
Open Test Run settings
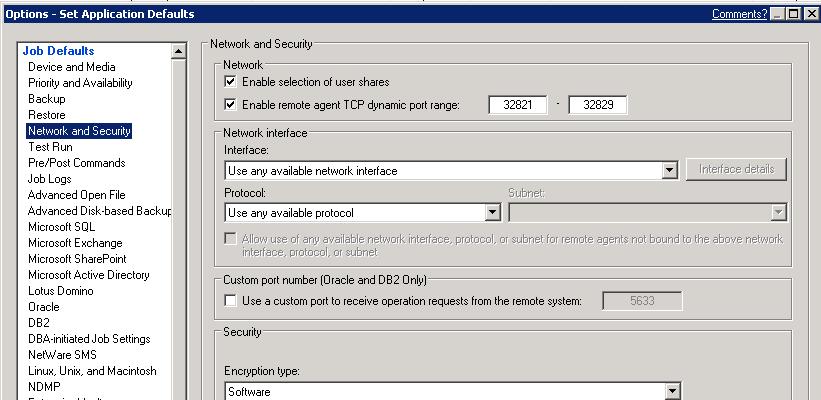coord(50,147)
